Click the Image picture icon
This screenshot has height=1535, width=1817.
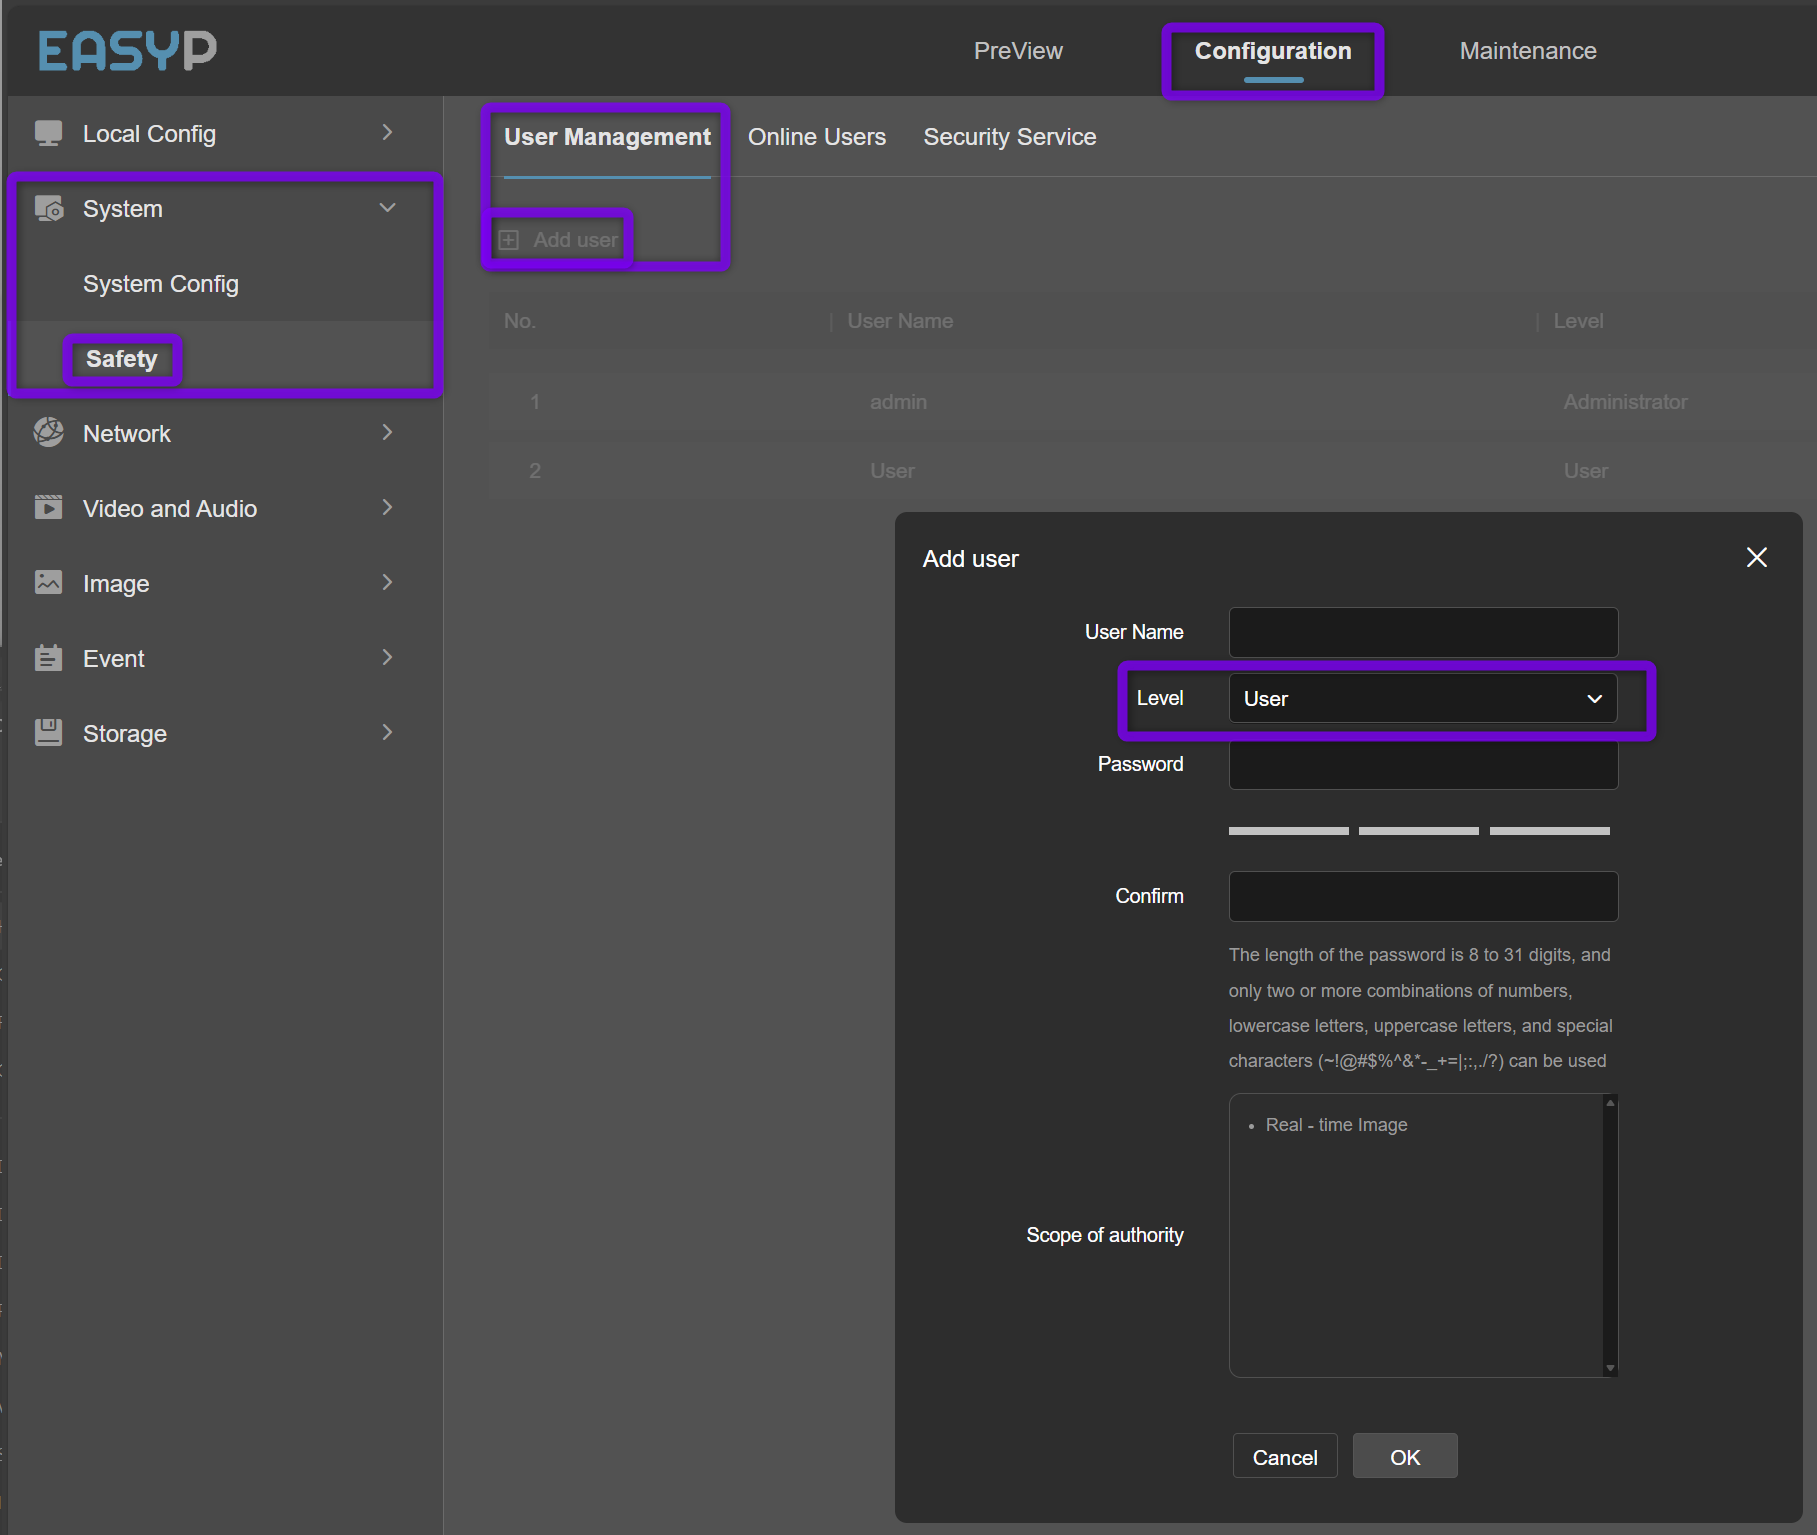48,582
